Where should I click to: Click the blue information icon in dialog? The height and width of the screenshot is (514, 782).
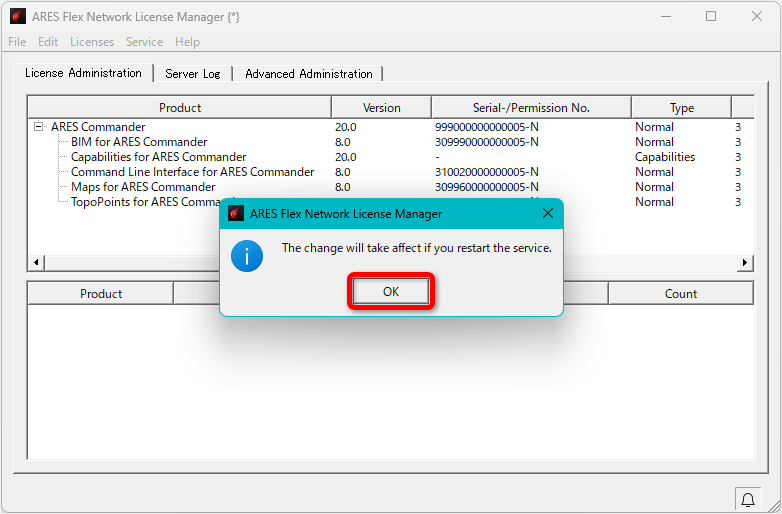click(x=247, y=256)
